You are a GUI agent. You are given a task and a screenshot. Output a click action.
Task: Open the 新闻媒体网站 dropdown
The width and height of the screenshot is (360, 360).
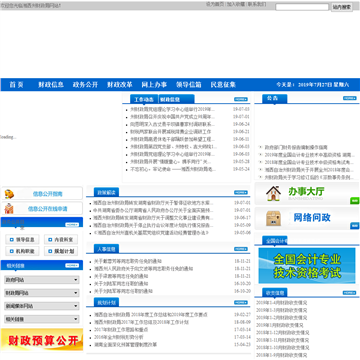click(x=42, y=306)
